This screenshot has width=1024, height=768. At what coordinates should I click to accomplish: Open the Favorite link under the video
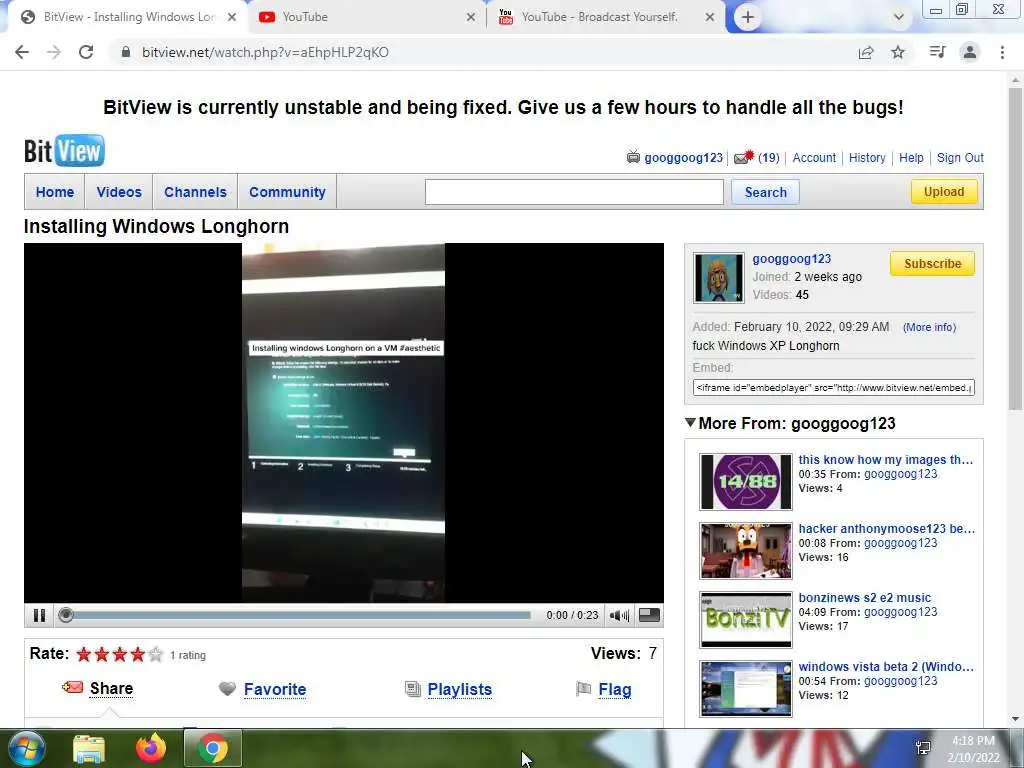275,689
